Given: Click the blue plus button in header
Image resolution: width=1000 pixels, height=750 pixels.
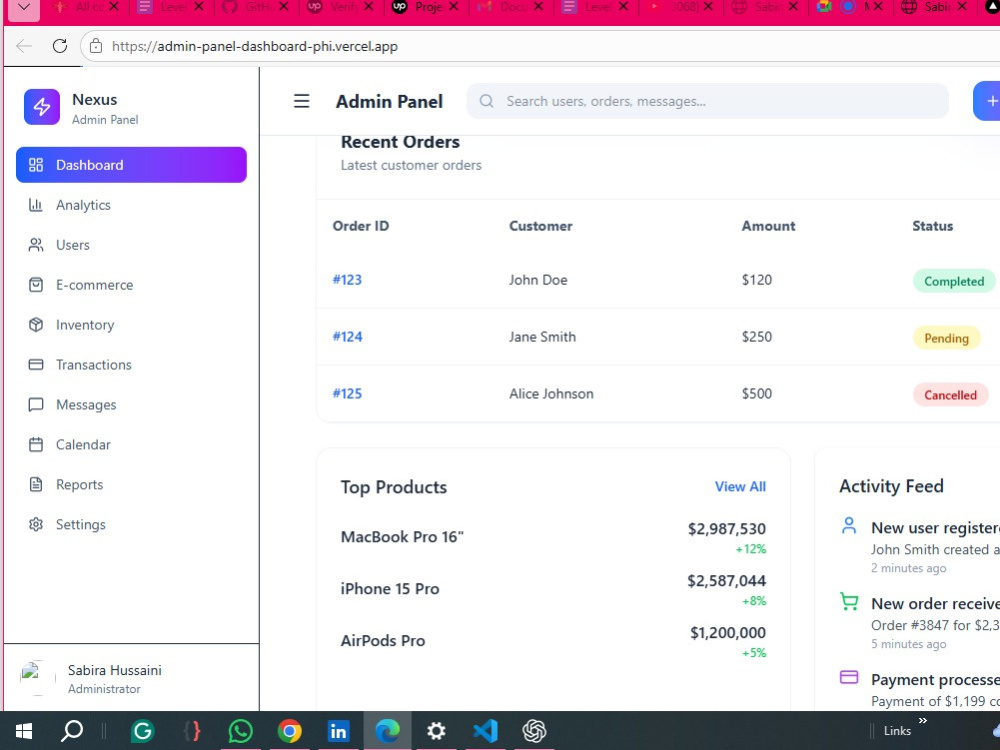Looking at the screenshot, I should (987, 101).
